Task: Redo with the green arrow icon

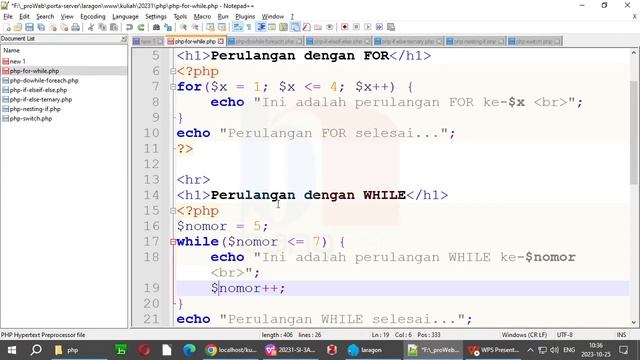Action: [140, 27]
